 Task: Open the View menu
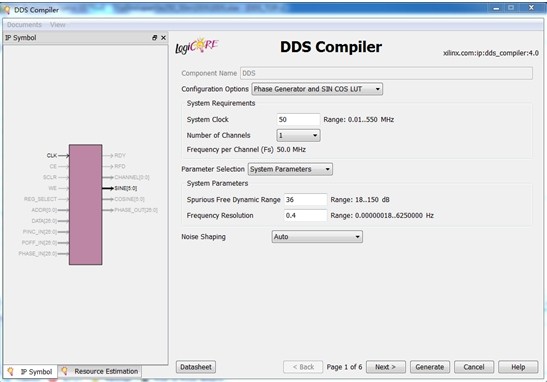point(58,25)
